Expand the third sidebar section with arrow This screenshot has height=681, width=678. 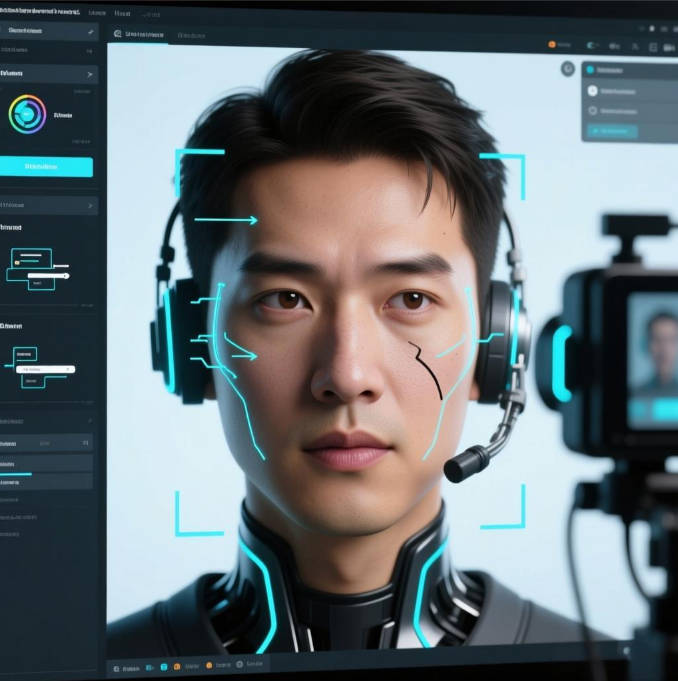[91, 206]
